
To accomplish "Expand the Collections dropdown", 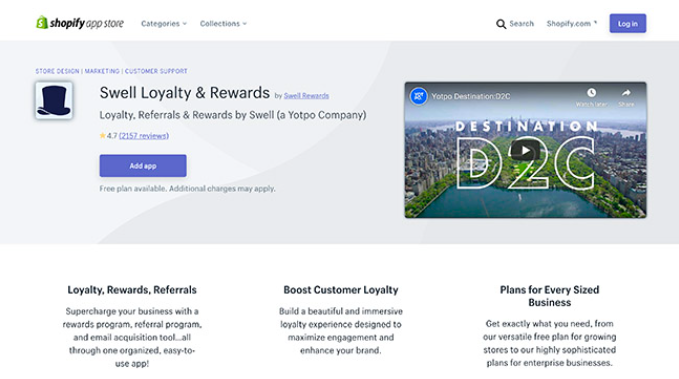I will click(223, 24).
